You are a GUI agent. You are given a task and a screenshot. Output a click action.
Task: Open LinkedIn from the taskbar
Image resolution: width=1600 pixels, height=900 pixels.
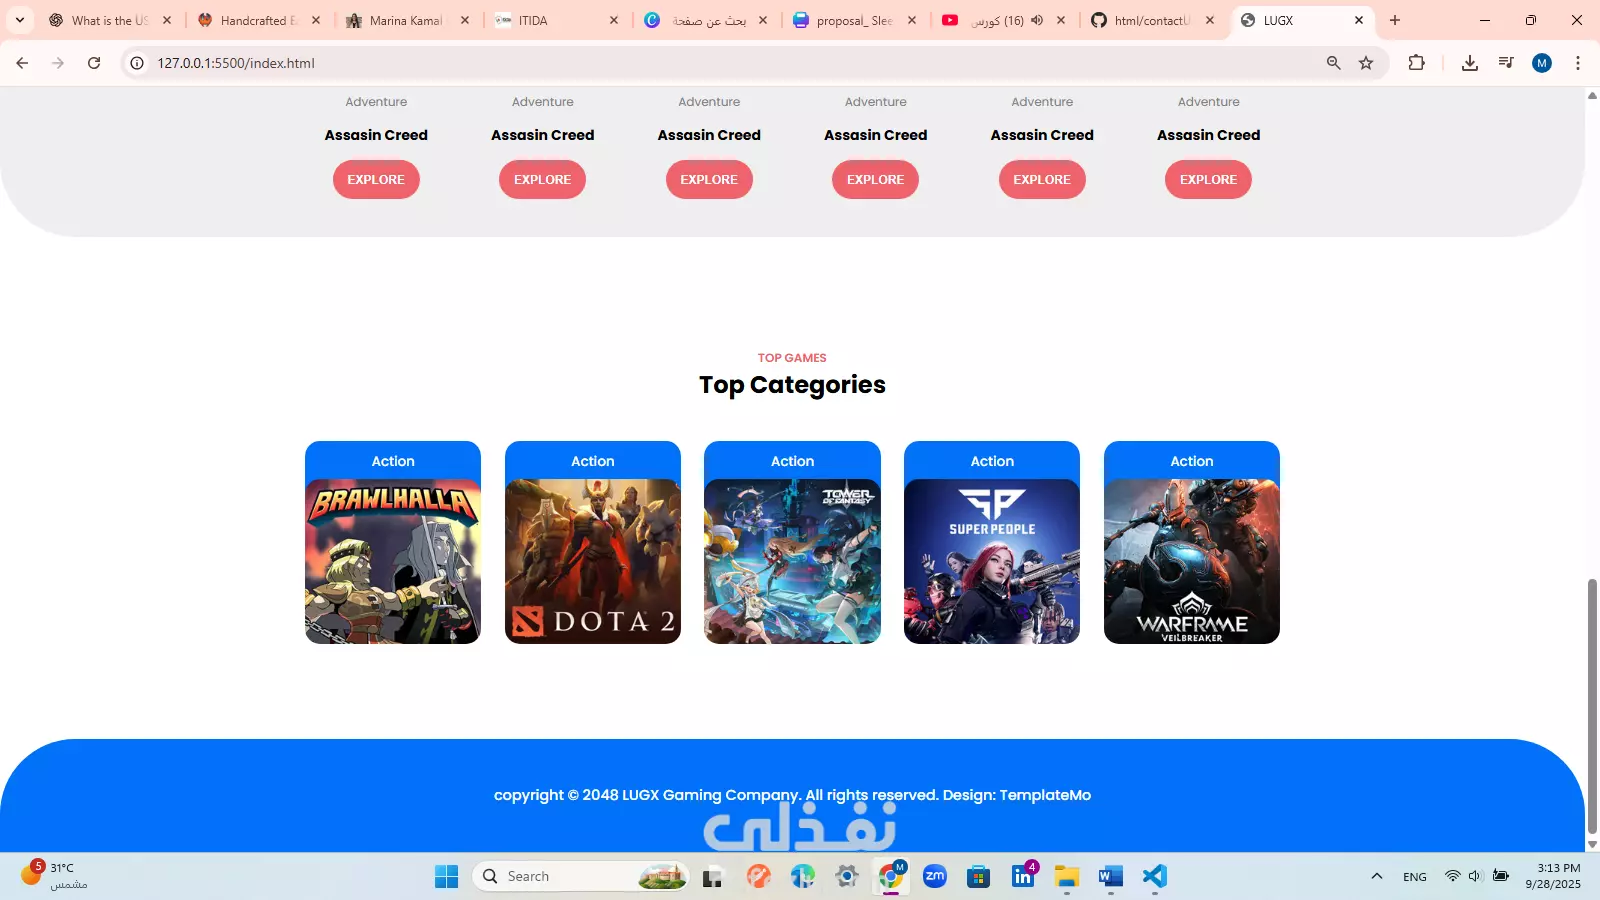coord(1023,877)
